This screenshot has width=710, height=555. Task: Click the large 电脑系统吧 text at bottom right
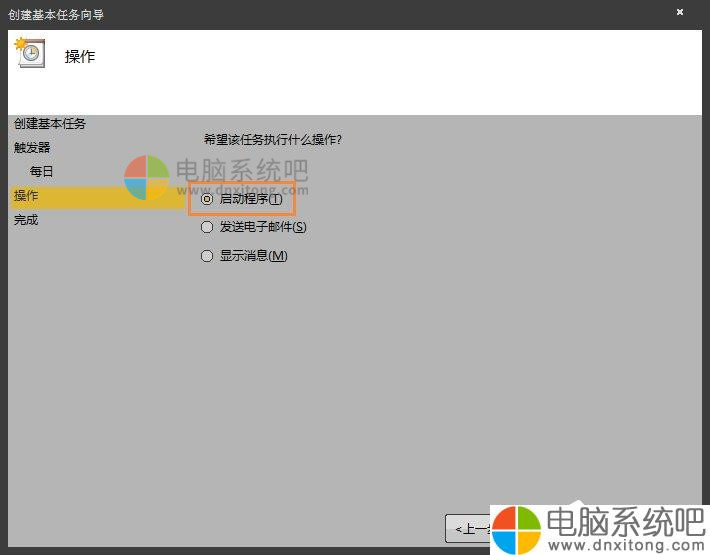tap(626, 520)
